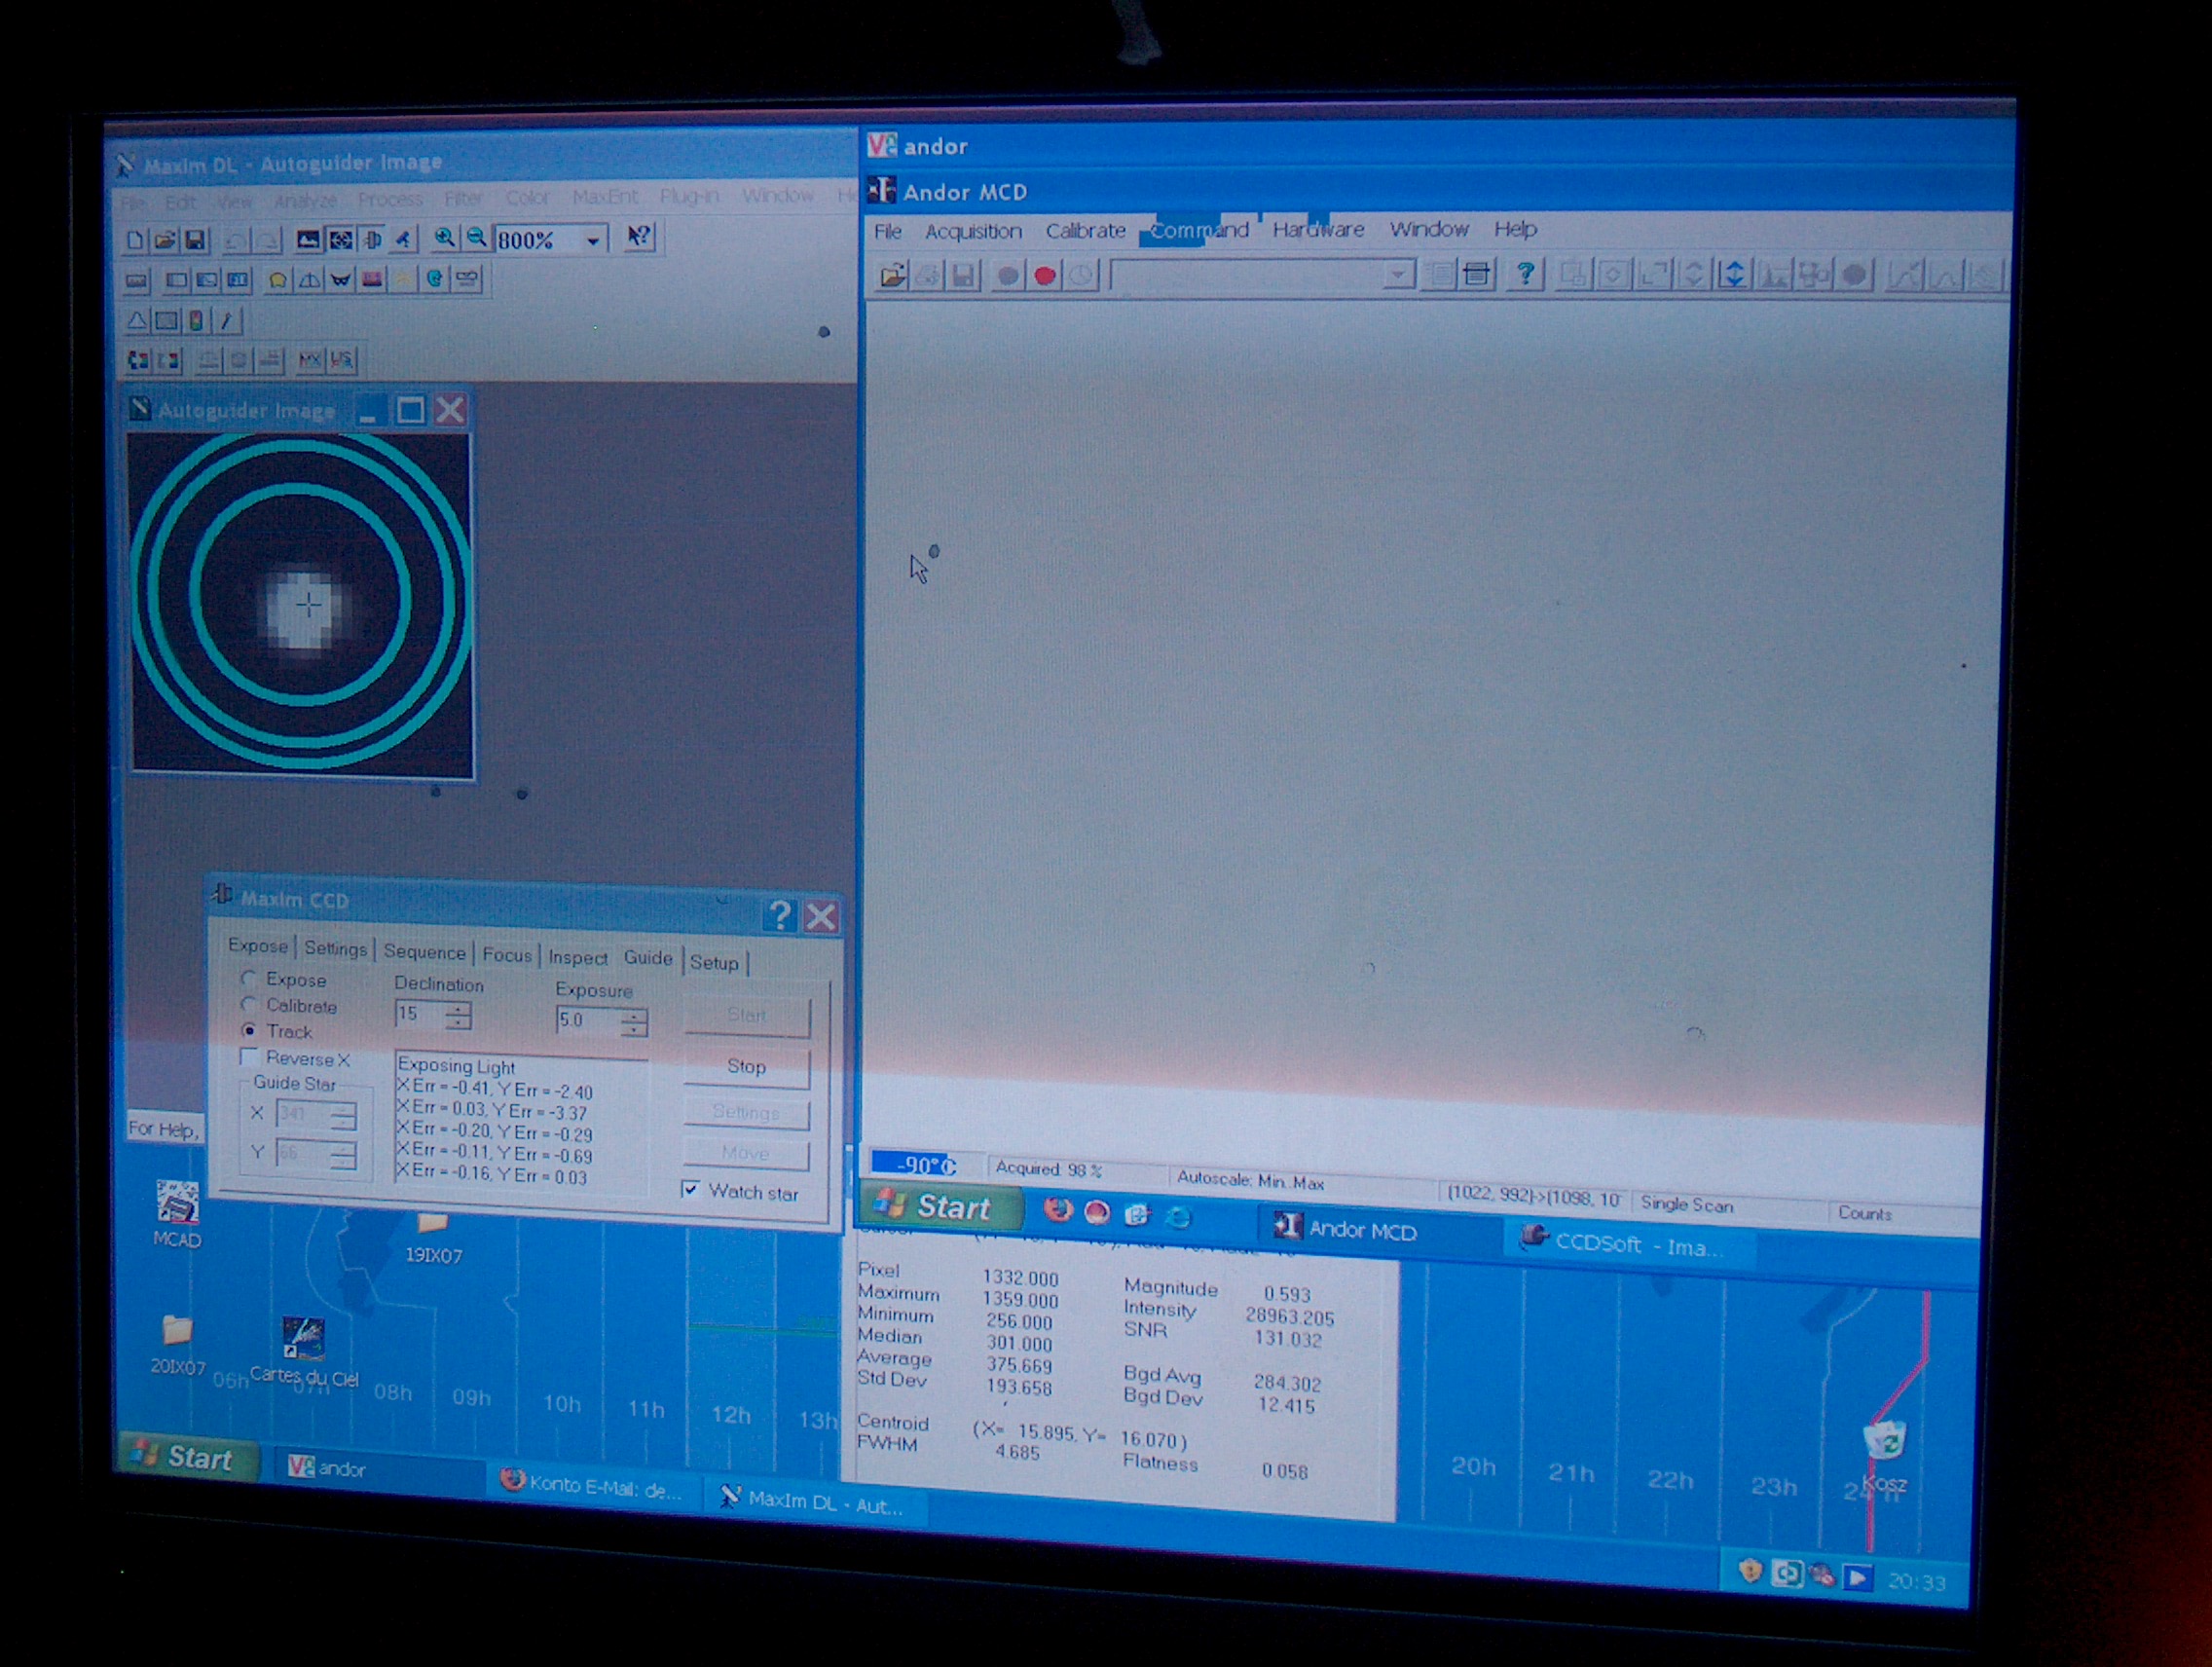Click the red-purple picture icon in MaxIm DL toolbar

click(371, 279)
